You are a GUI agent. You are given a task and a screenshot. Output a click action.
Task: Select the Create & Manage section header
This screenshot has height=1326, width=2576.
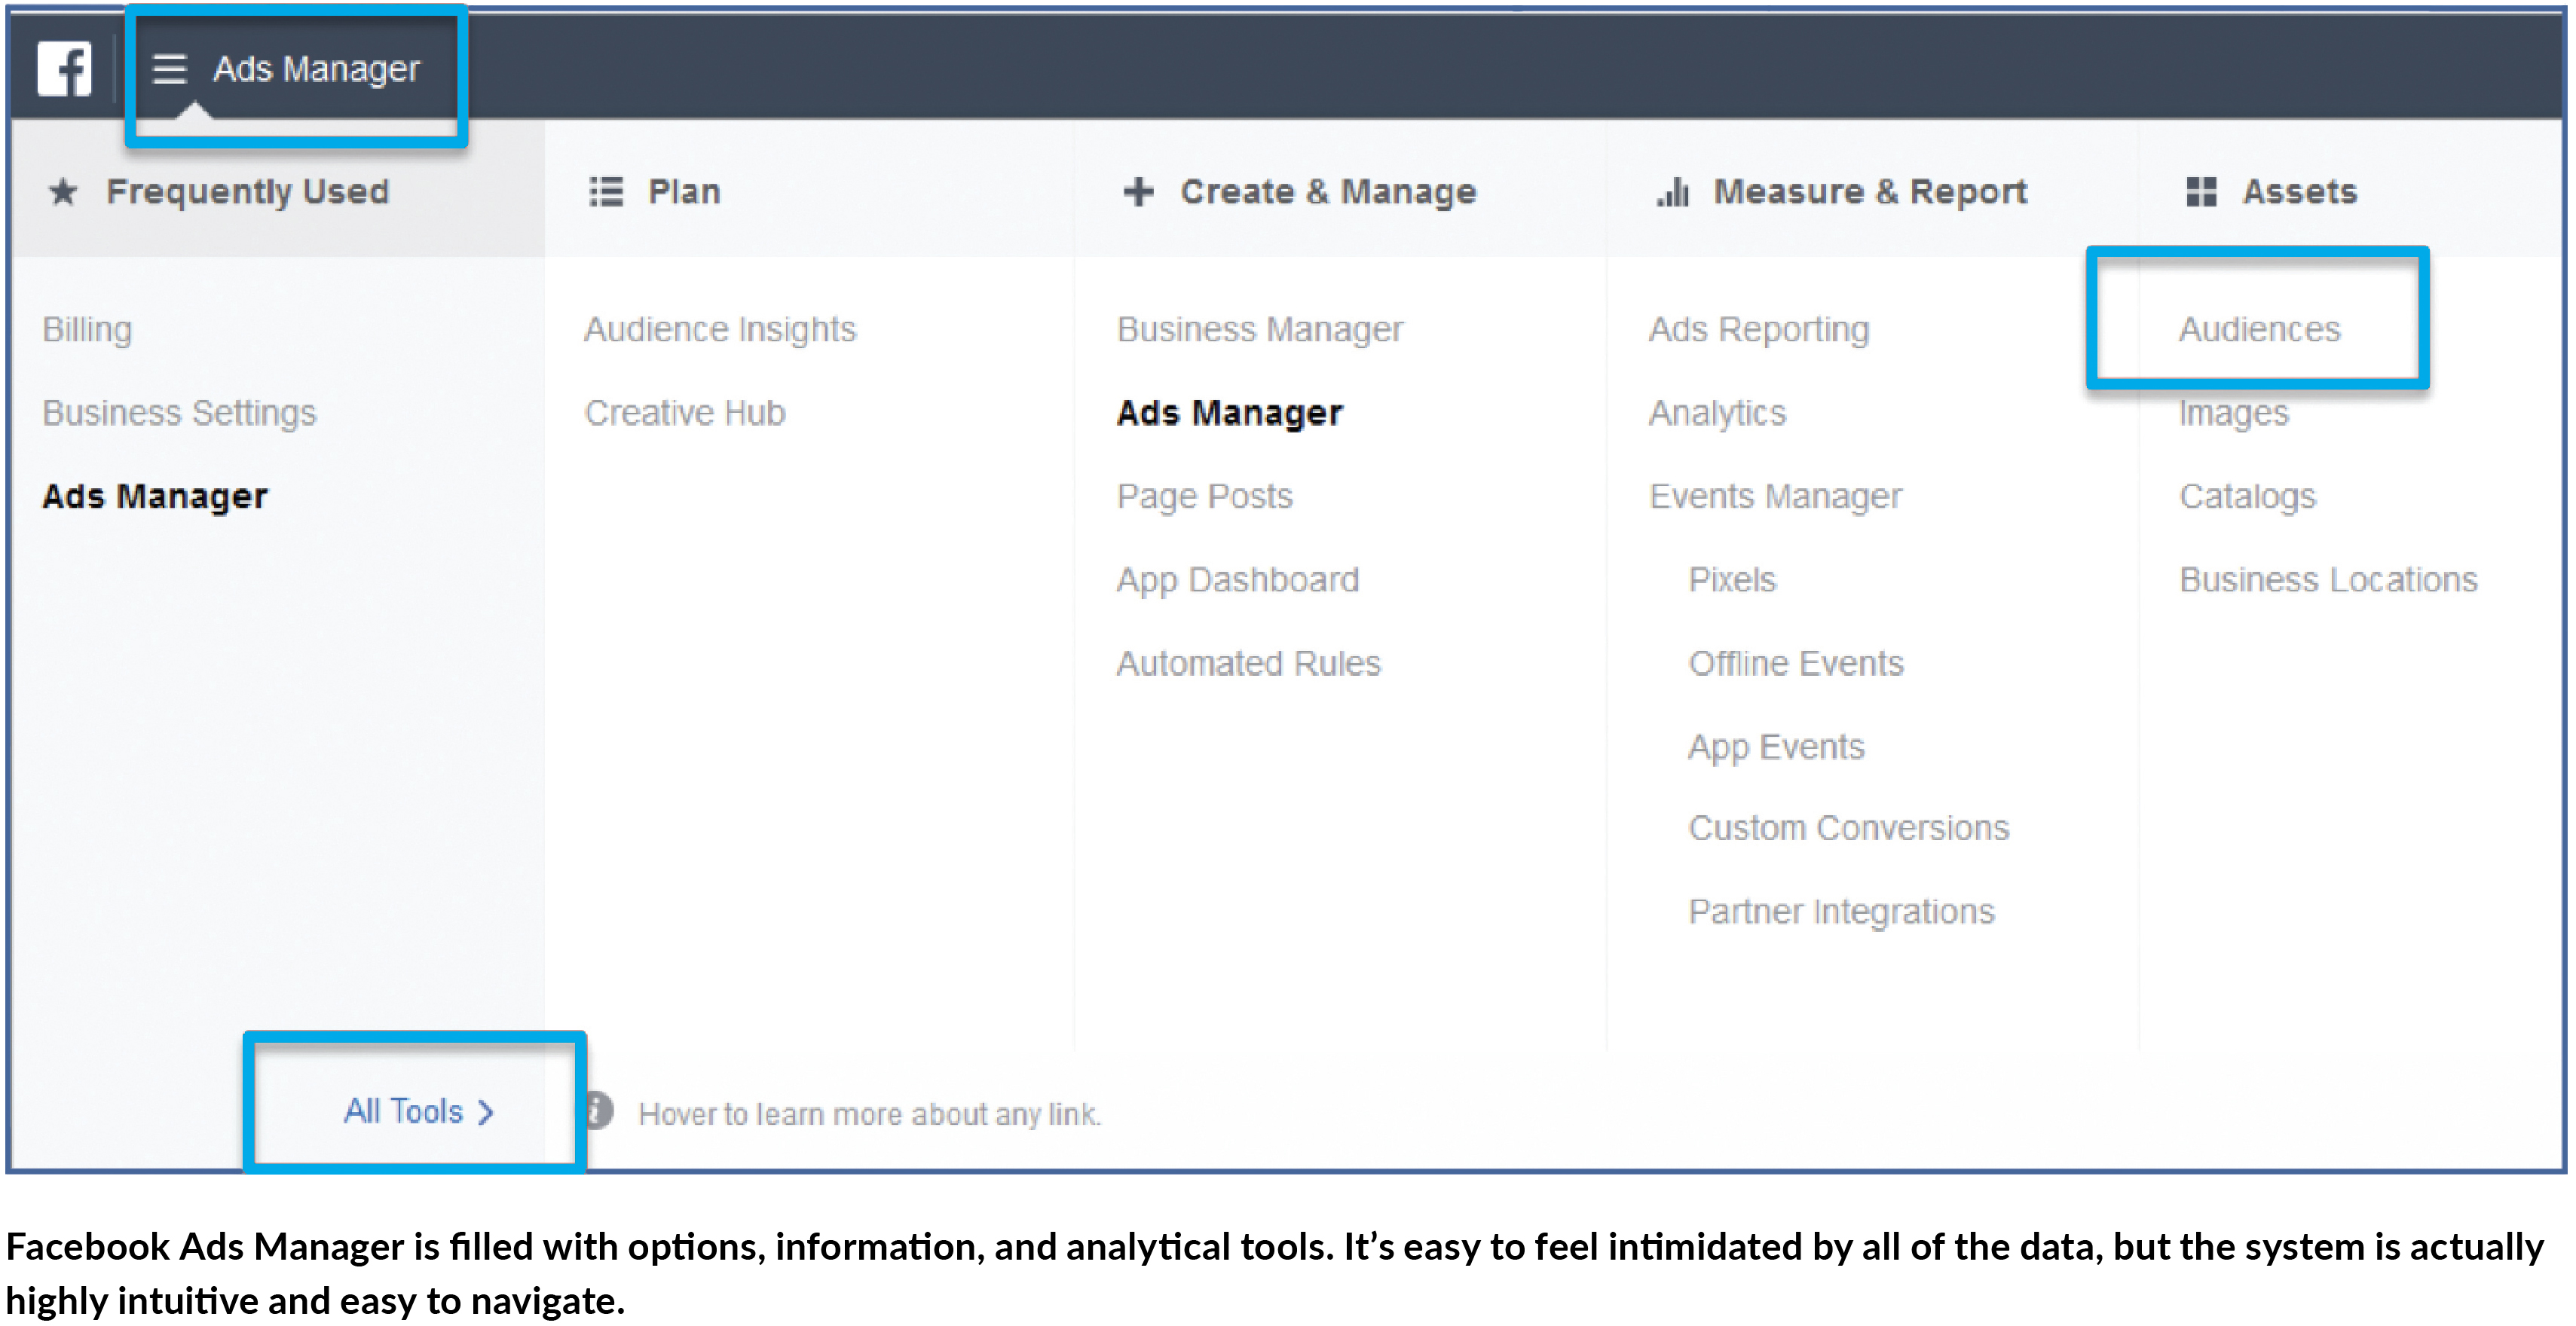(x=1328, y=191)
